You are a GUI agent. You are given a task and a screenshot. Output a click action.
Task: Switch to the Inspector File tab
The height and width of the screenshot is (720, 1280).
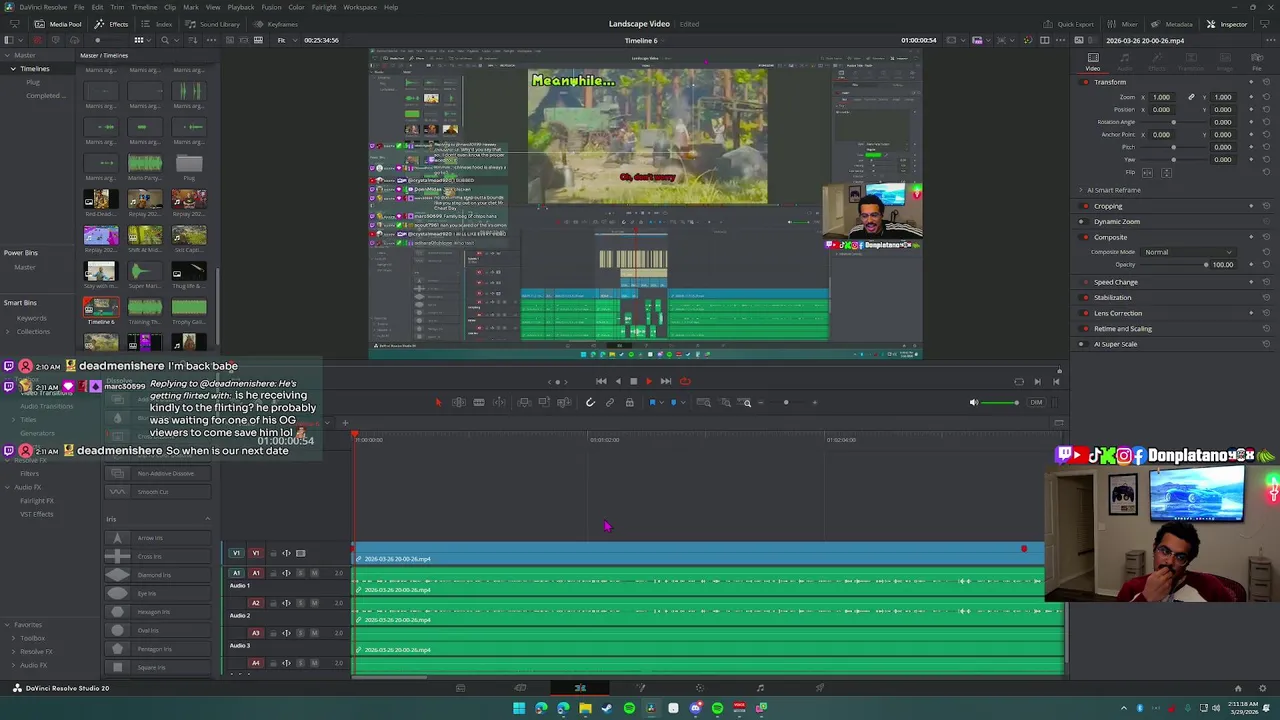click(x=1257, y=62)
